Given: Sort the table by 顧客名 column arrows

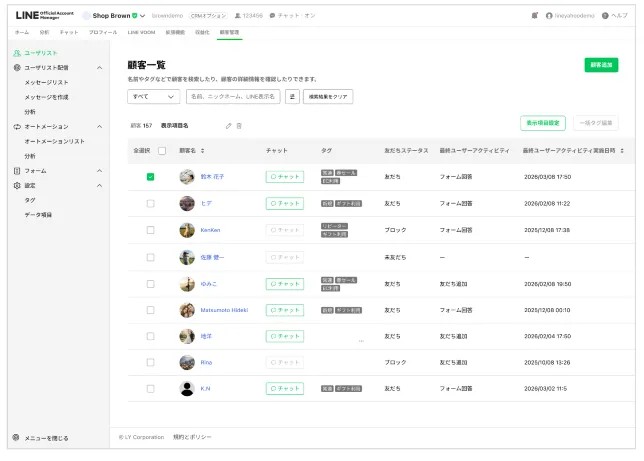Looking at the screenshot, I should pos(202,151).
